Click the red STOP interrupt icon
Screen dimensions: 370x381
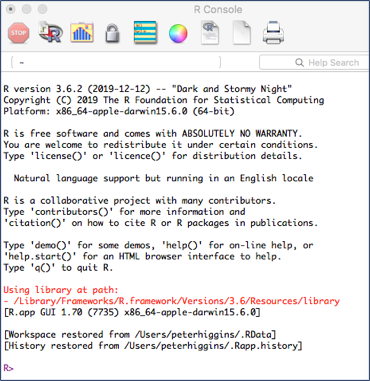click(19, 33)
